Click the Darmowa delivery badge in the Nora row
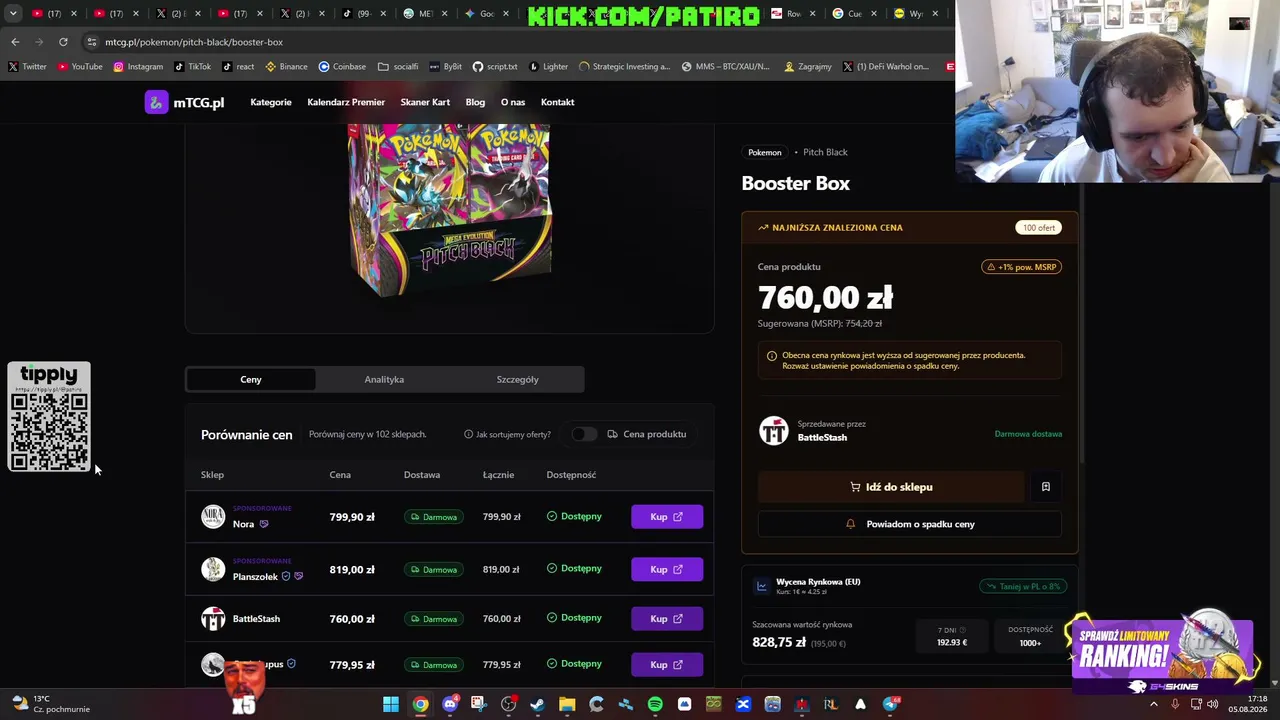 [434, 517]
